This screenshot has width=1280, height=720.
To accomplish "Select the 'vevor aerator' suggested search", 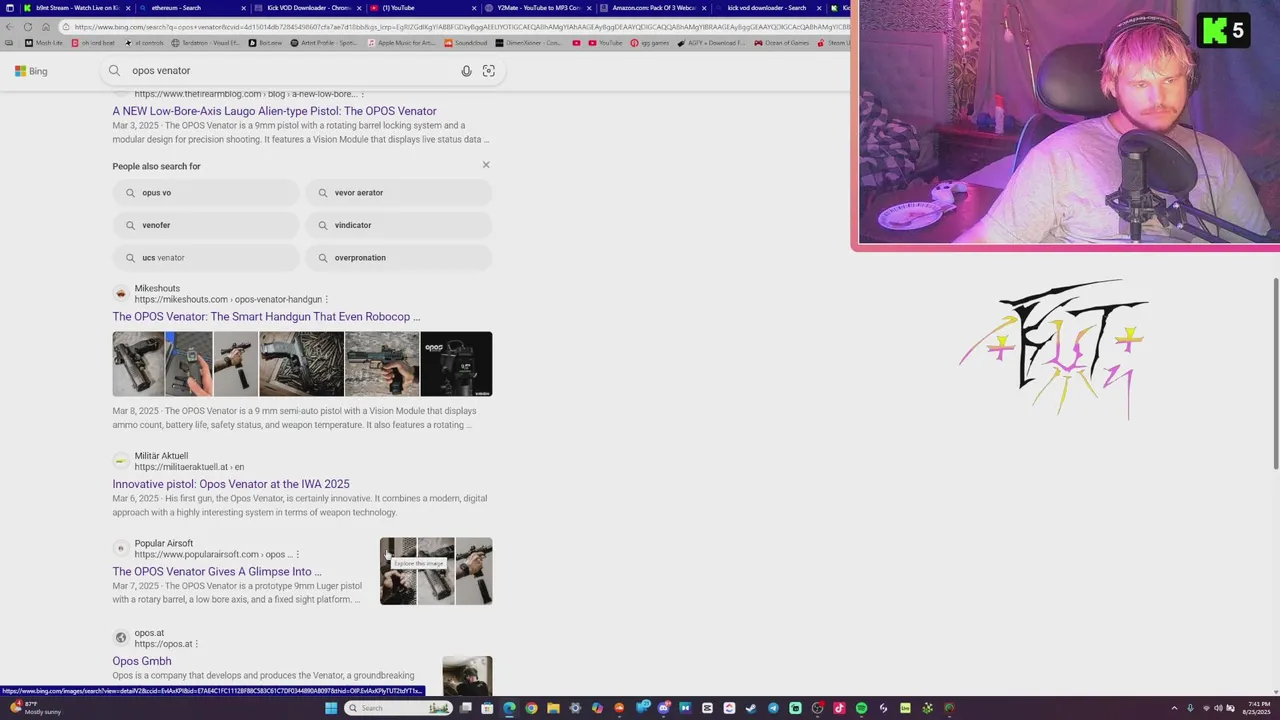I will pos(399,193).
